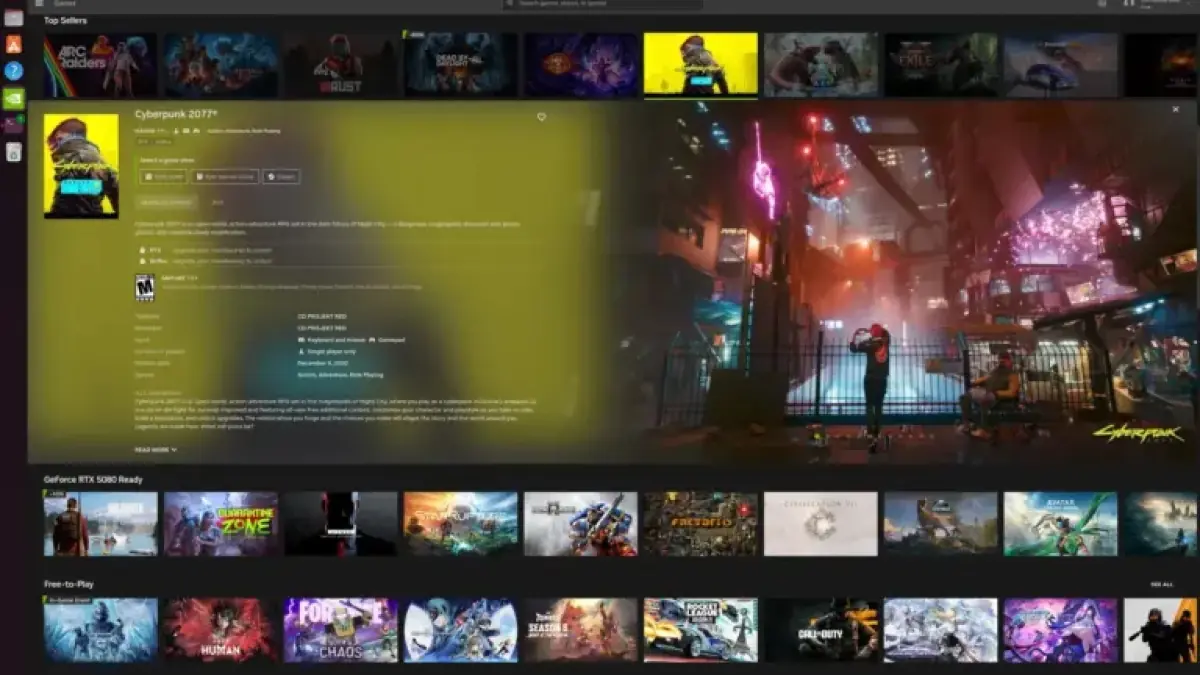Open the Rocket League game tile
1200x675 pixels.
(x=700, y=630)
